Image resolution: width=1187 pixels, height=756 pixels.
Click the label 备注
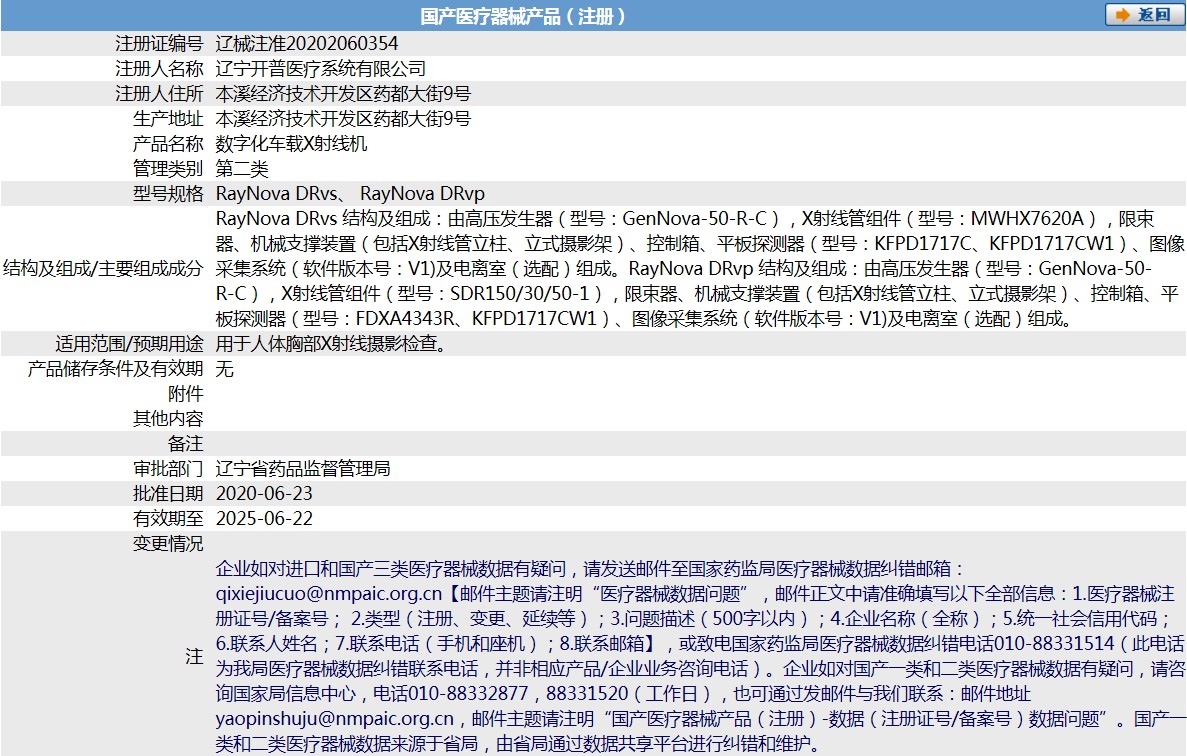point(185,443)
